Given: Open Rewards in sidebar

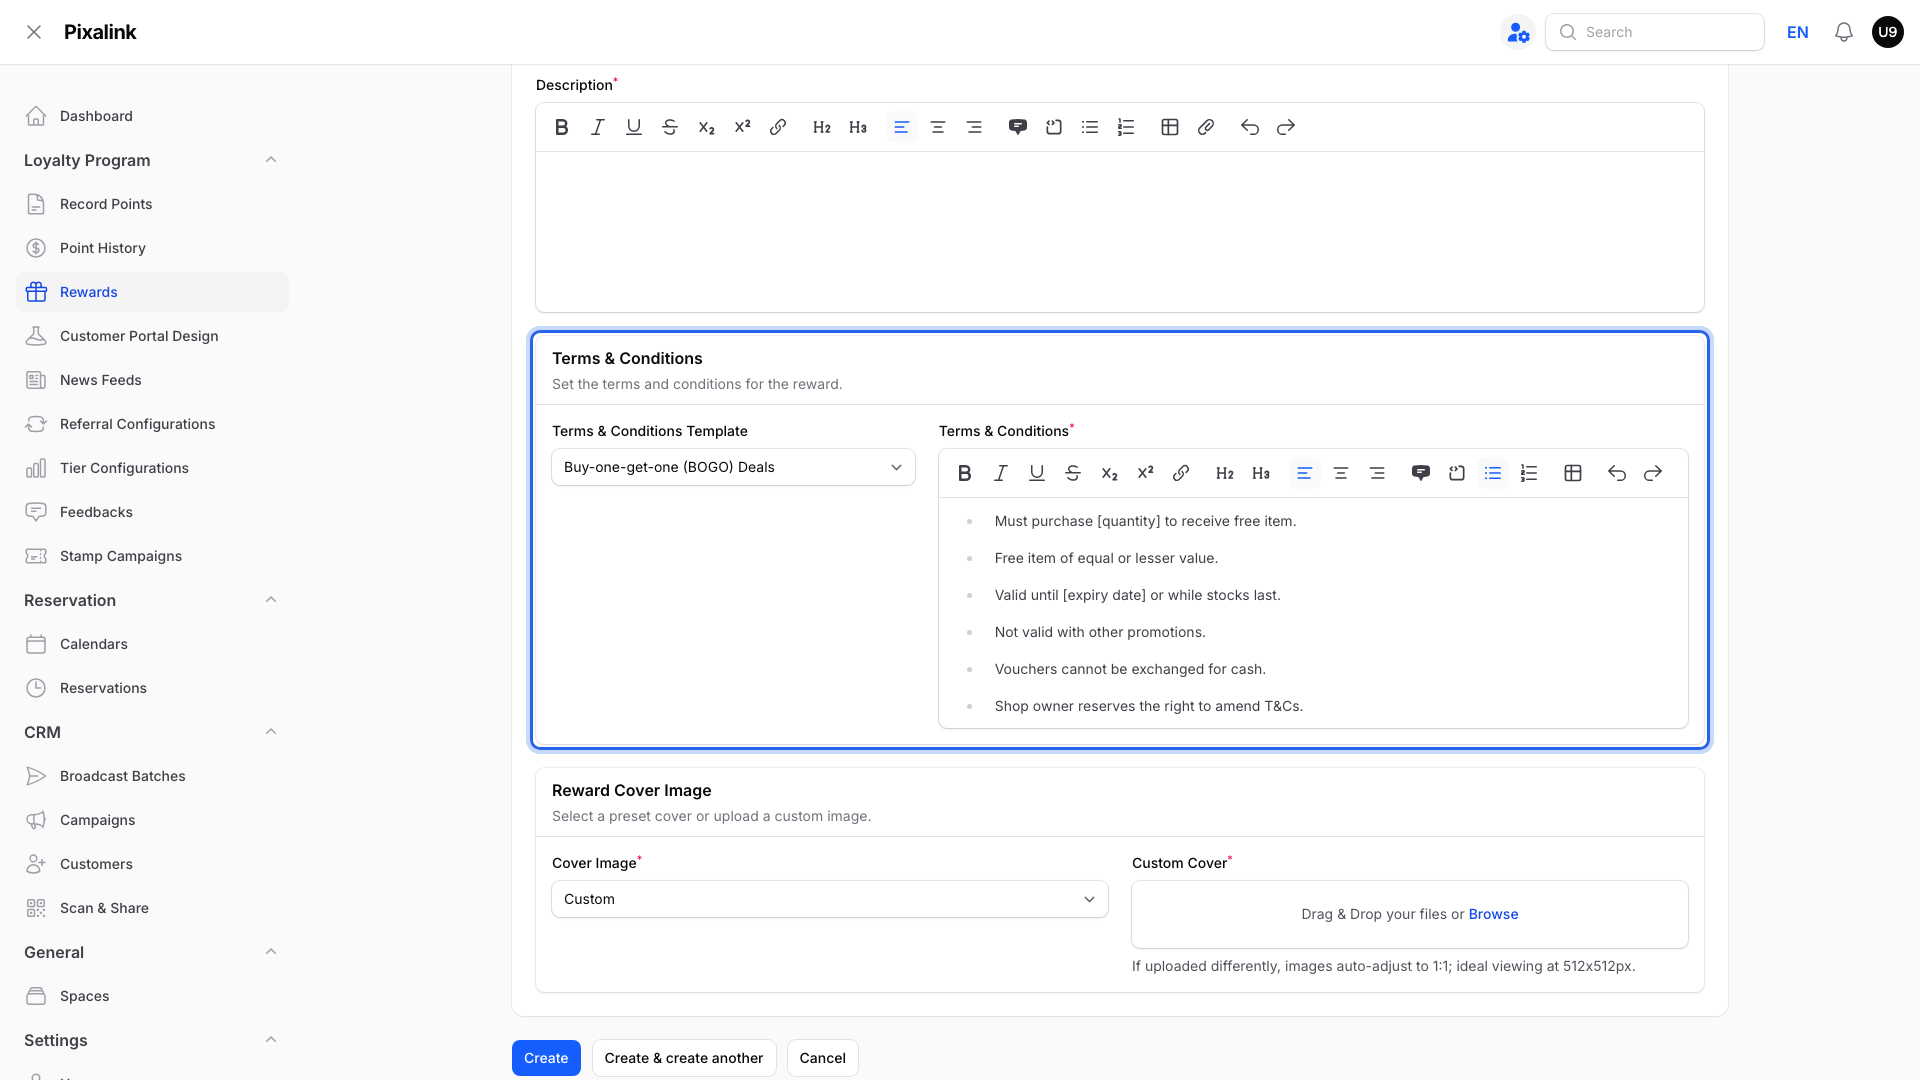Looking at the screenshot, I should (152, 292).
